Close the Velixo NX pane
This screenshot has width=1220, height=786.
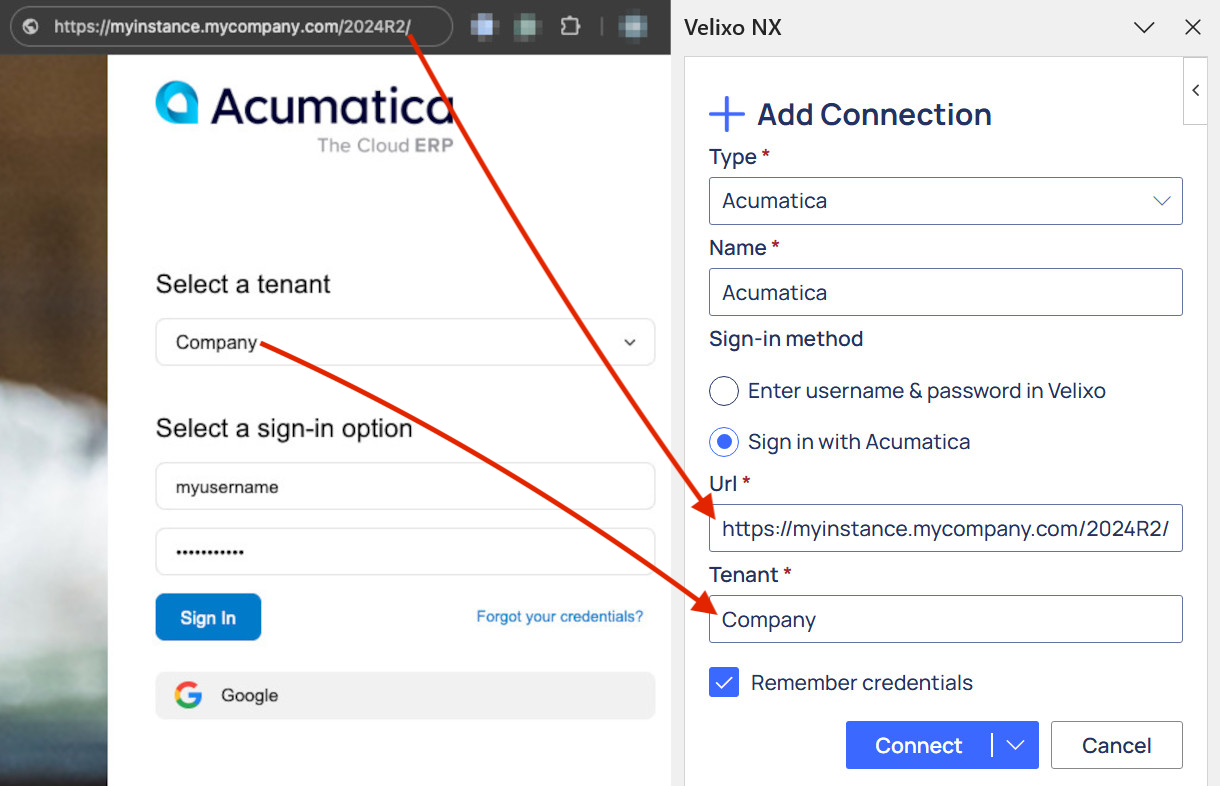(x=1192, y=27)
